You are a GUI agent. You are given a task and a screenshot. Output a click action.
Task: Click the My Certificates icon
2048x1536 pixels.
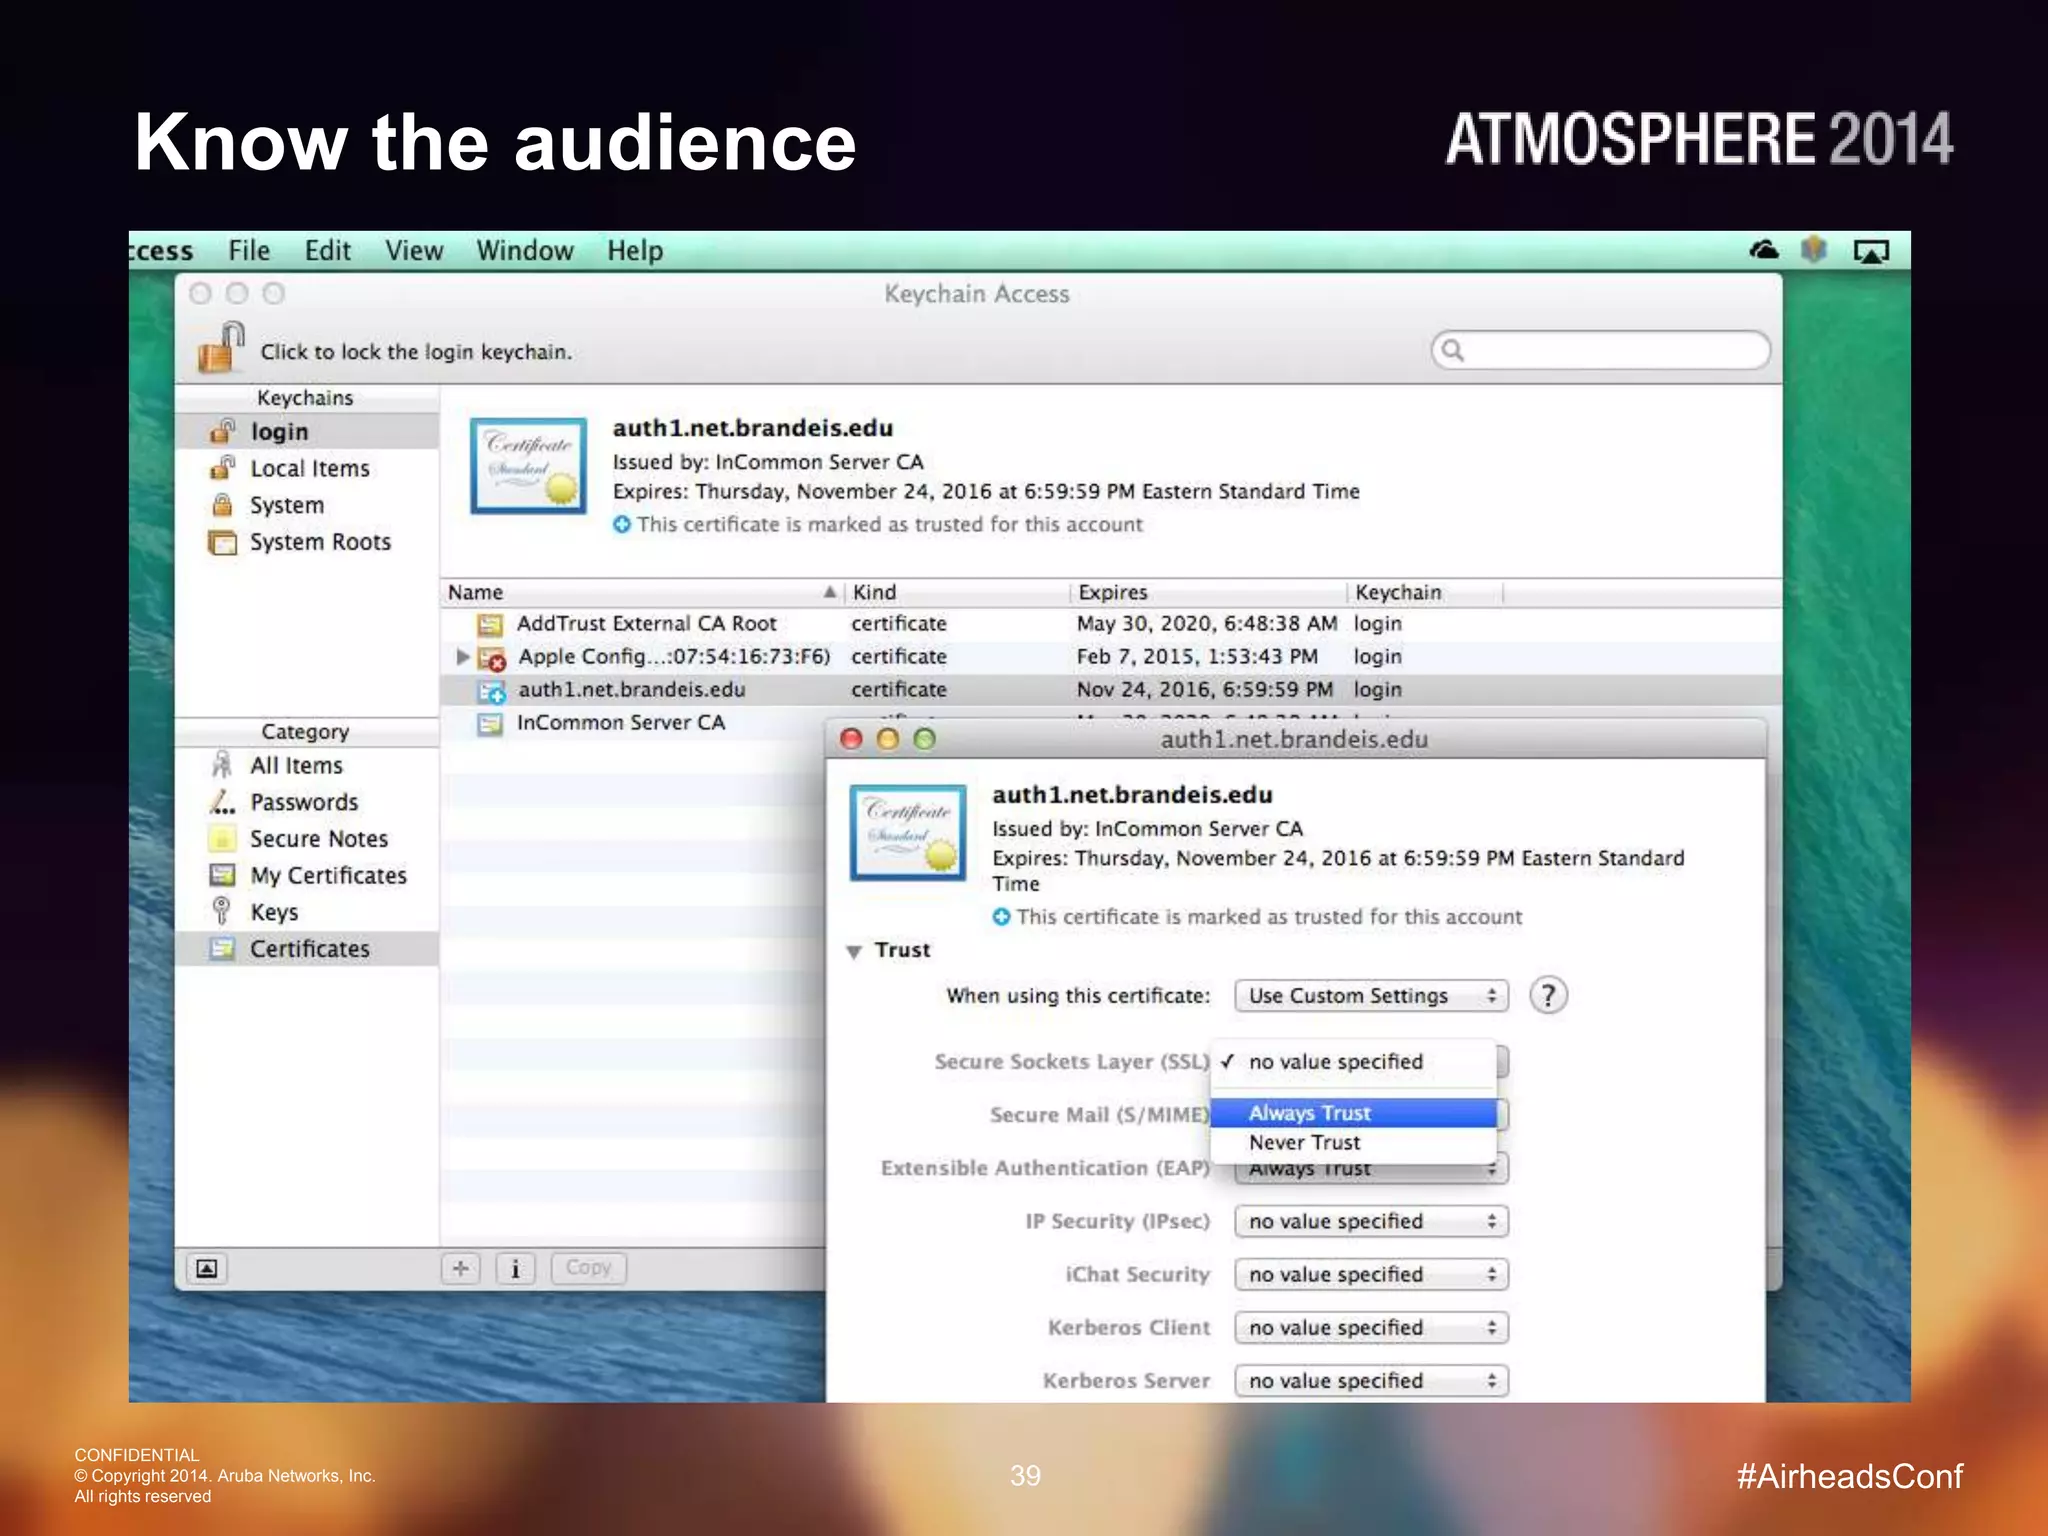[x=222, y=875]
